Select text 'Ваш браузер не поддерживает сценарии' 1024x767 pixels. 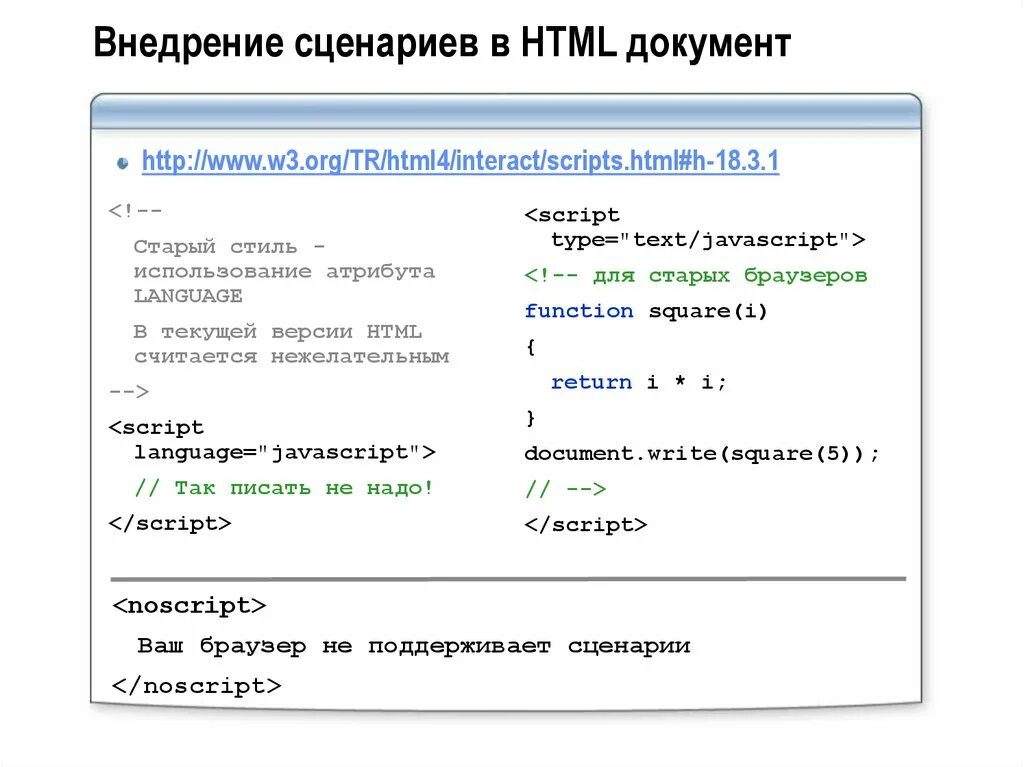click(413, 646)
